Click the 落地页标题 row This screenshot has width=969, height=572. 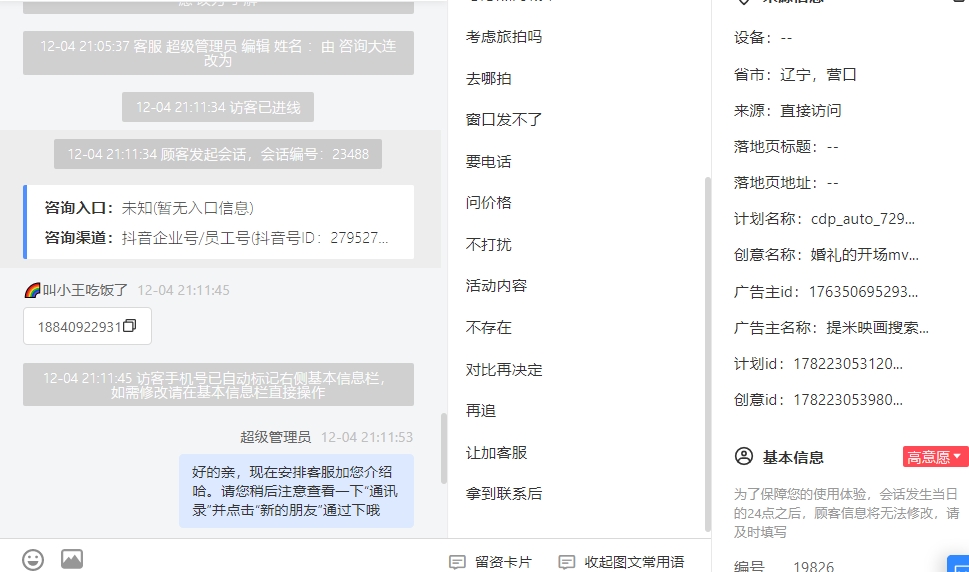(786, 147)
